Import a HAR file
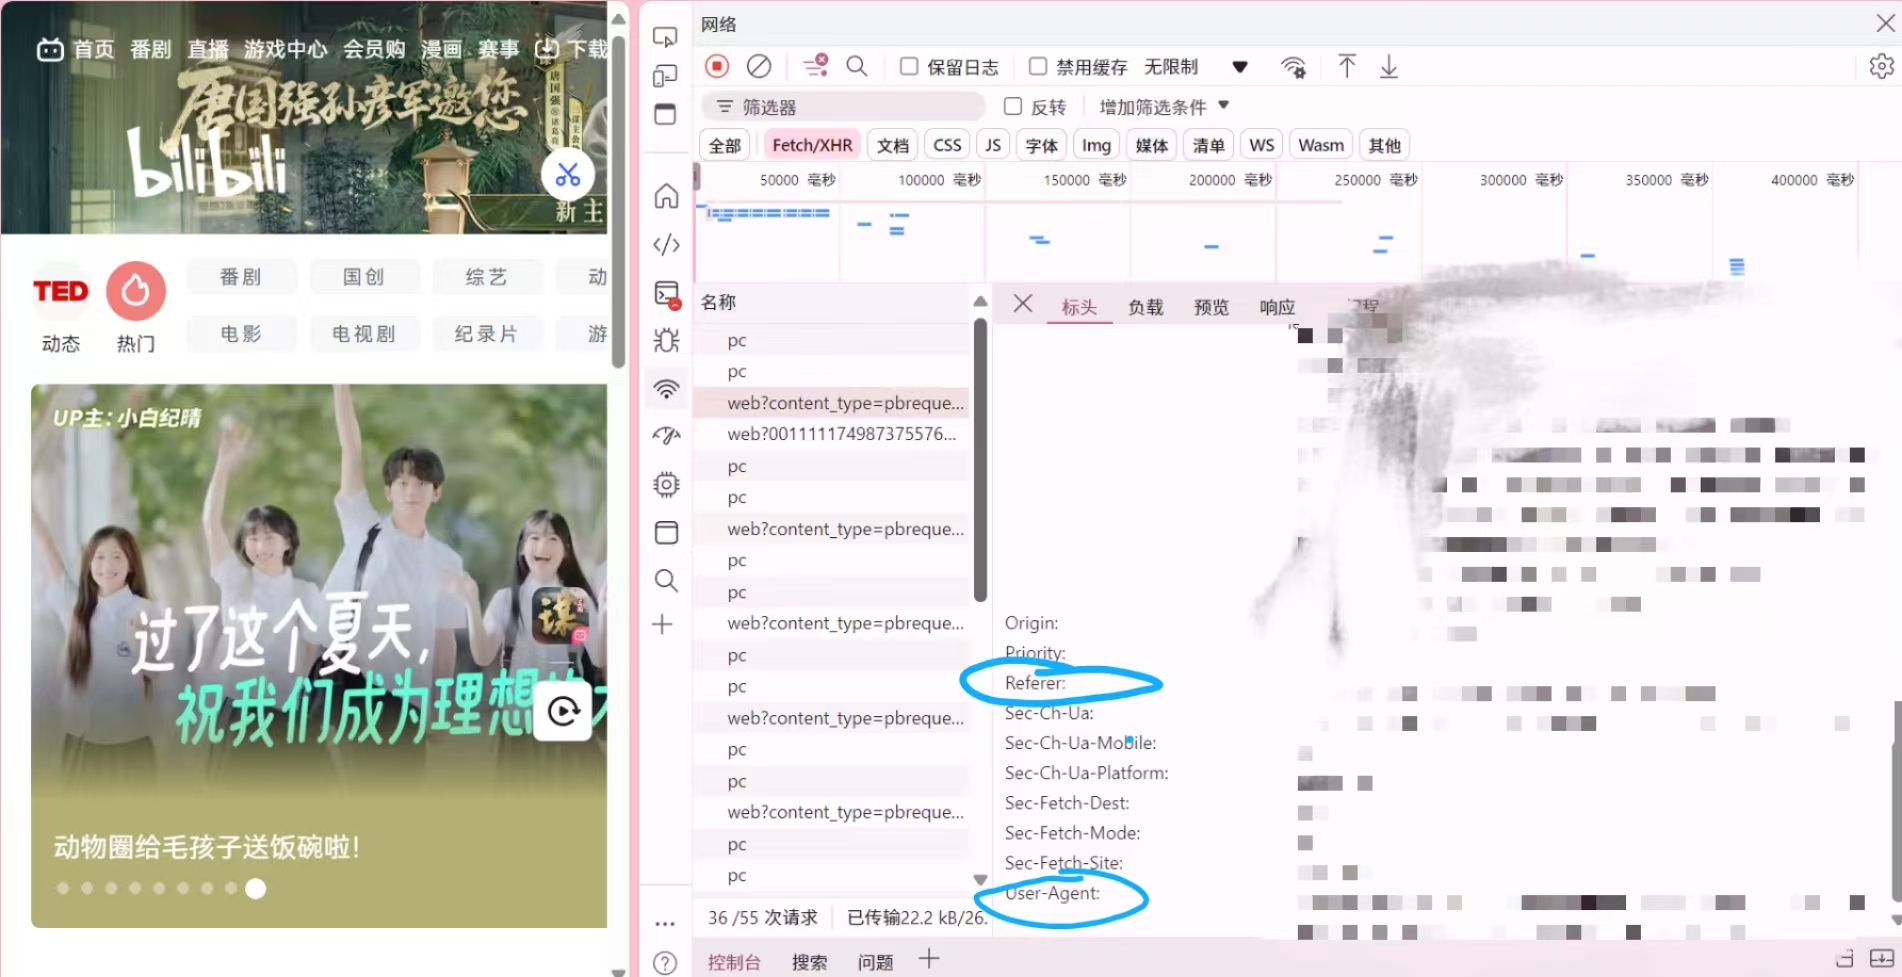The image size is (1902, 977). (x=1347, y=66)
